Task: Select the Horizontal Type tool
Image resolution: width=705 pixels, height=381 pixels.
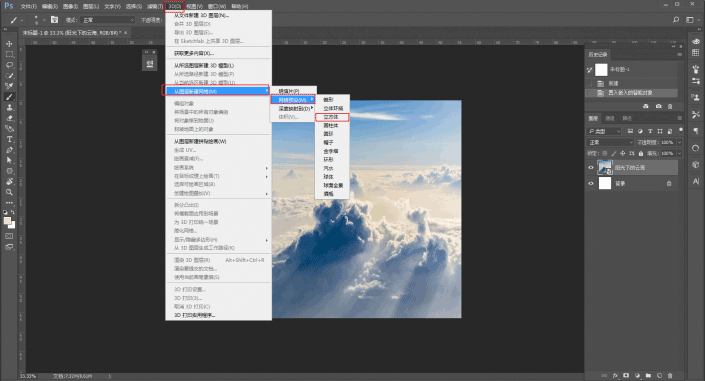Action: tap(9, 139)
